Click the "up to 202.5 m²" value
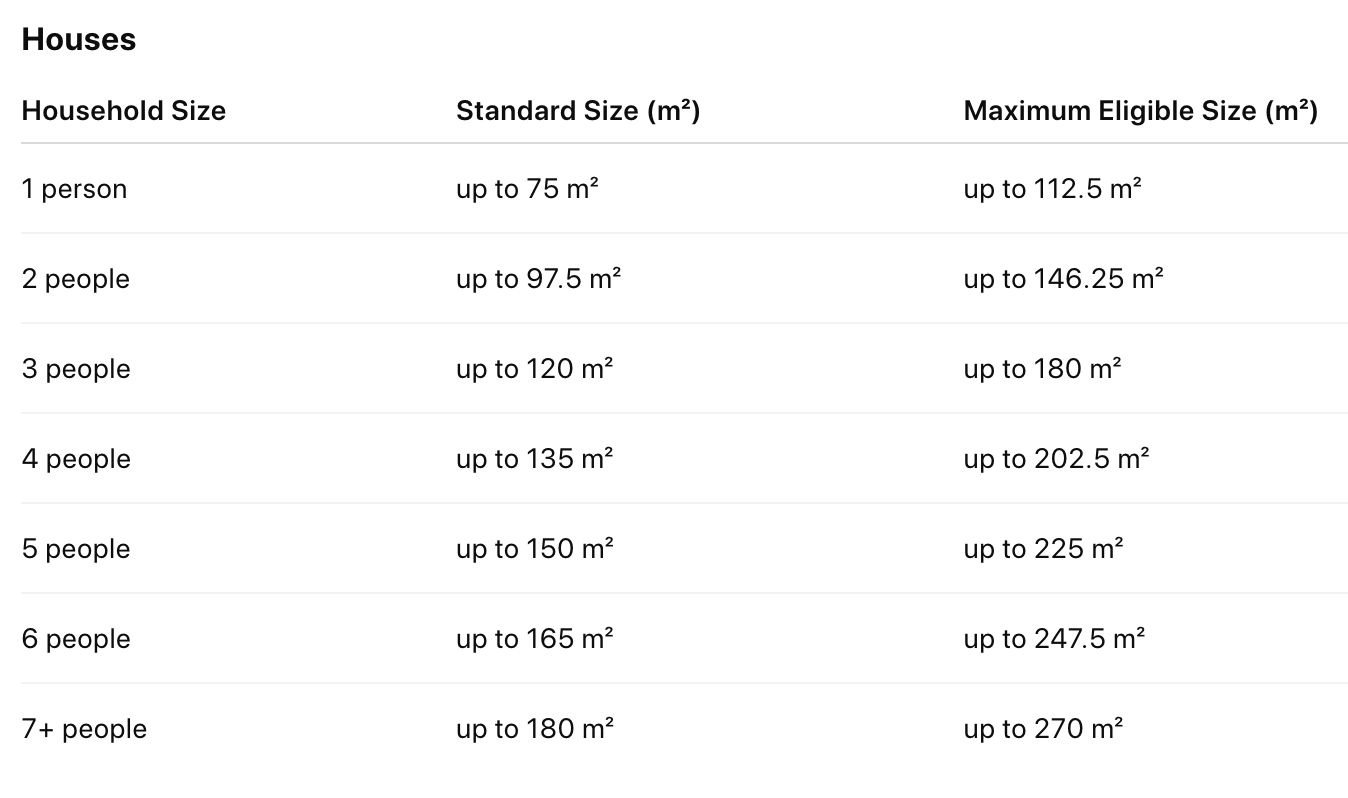The height and width of the screenshot is (798, 1348). click(x=1056, y=459)
